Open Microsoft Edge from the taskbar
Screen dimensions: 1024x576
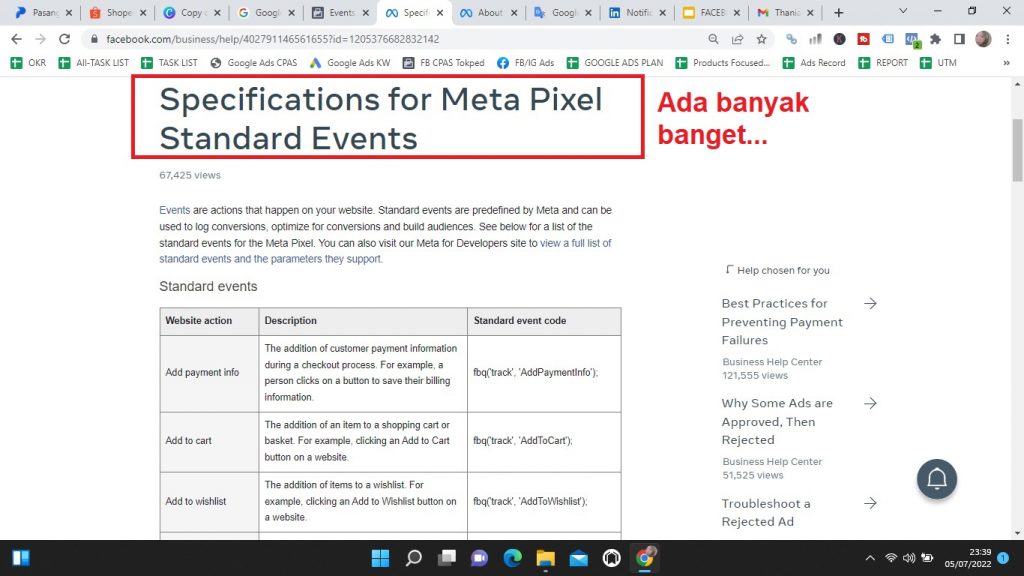click(x=512, y=558)
